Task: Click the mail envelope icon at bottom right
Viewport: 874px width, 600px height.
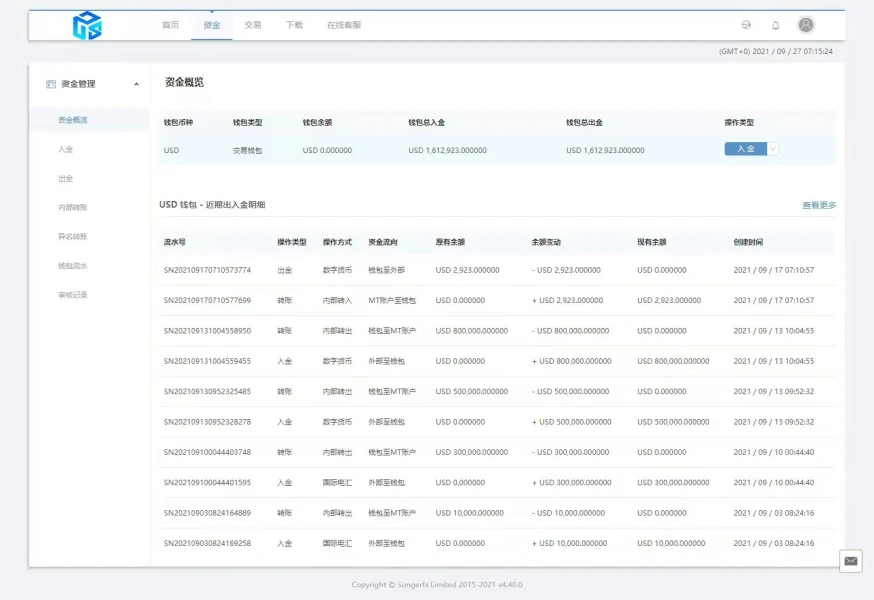Action: 851,561
